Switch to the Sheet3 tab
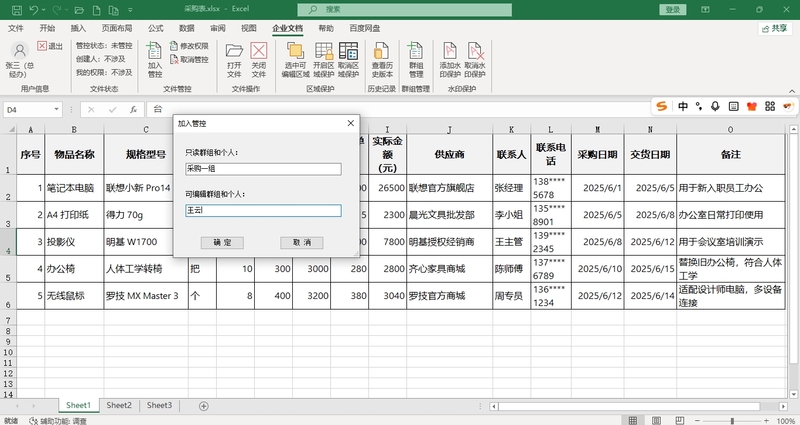Viewport: 800px width, 425px height. [x=159, y=405]
